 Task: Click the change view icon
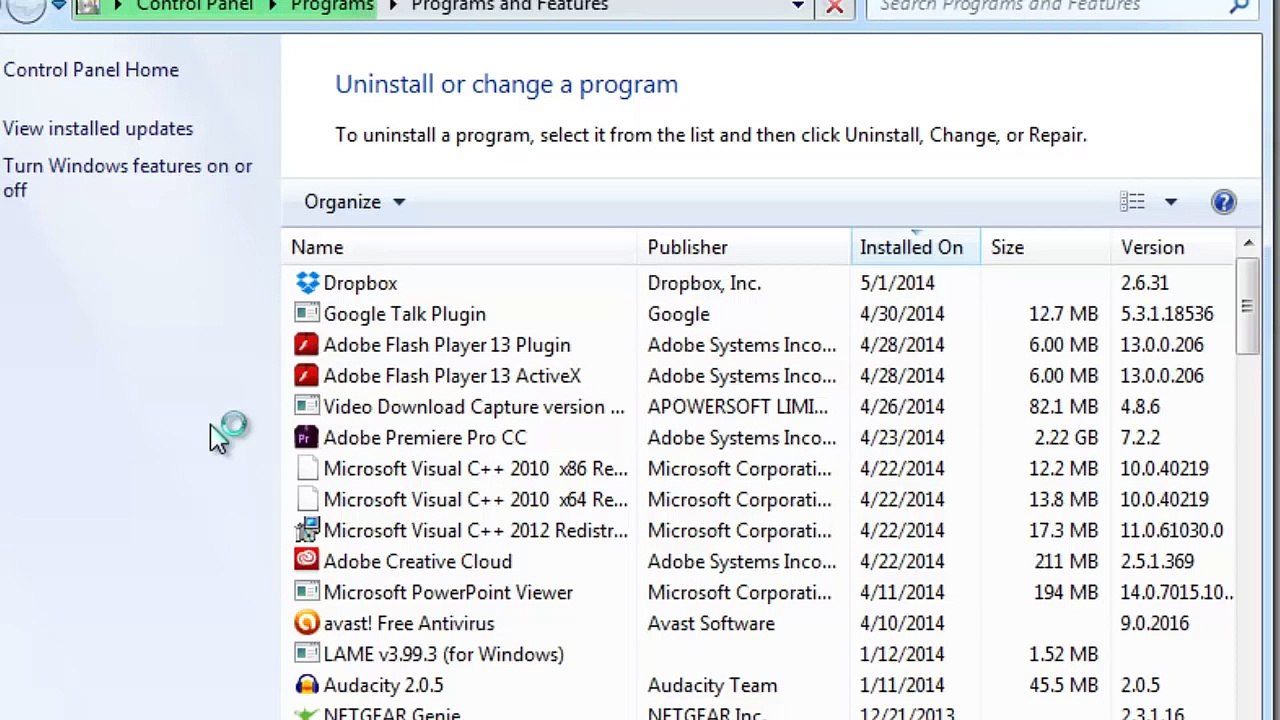1132,202
